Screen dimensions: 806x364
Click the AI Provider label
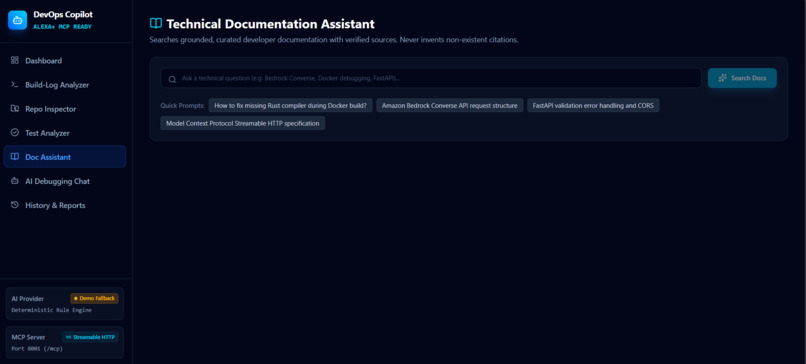[28, 299]
